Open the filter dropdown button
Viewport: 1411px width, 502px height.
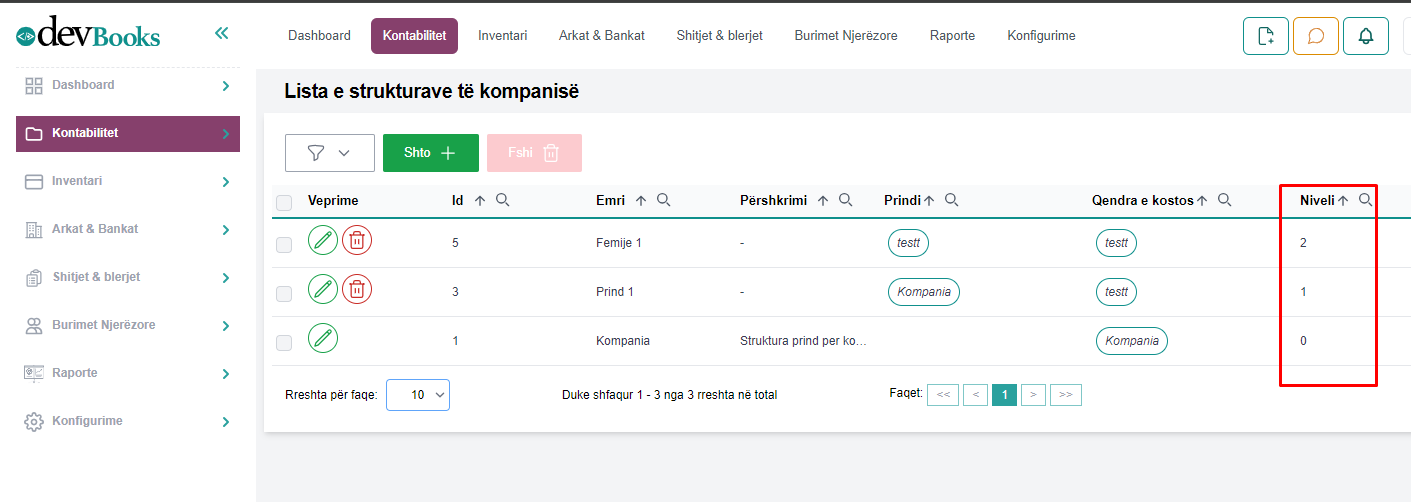[x=329, y=153]
